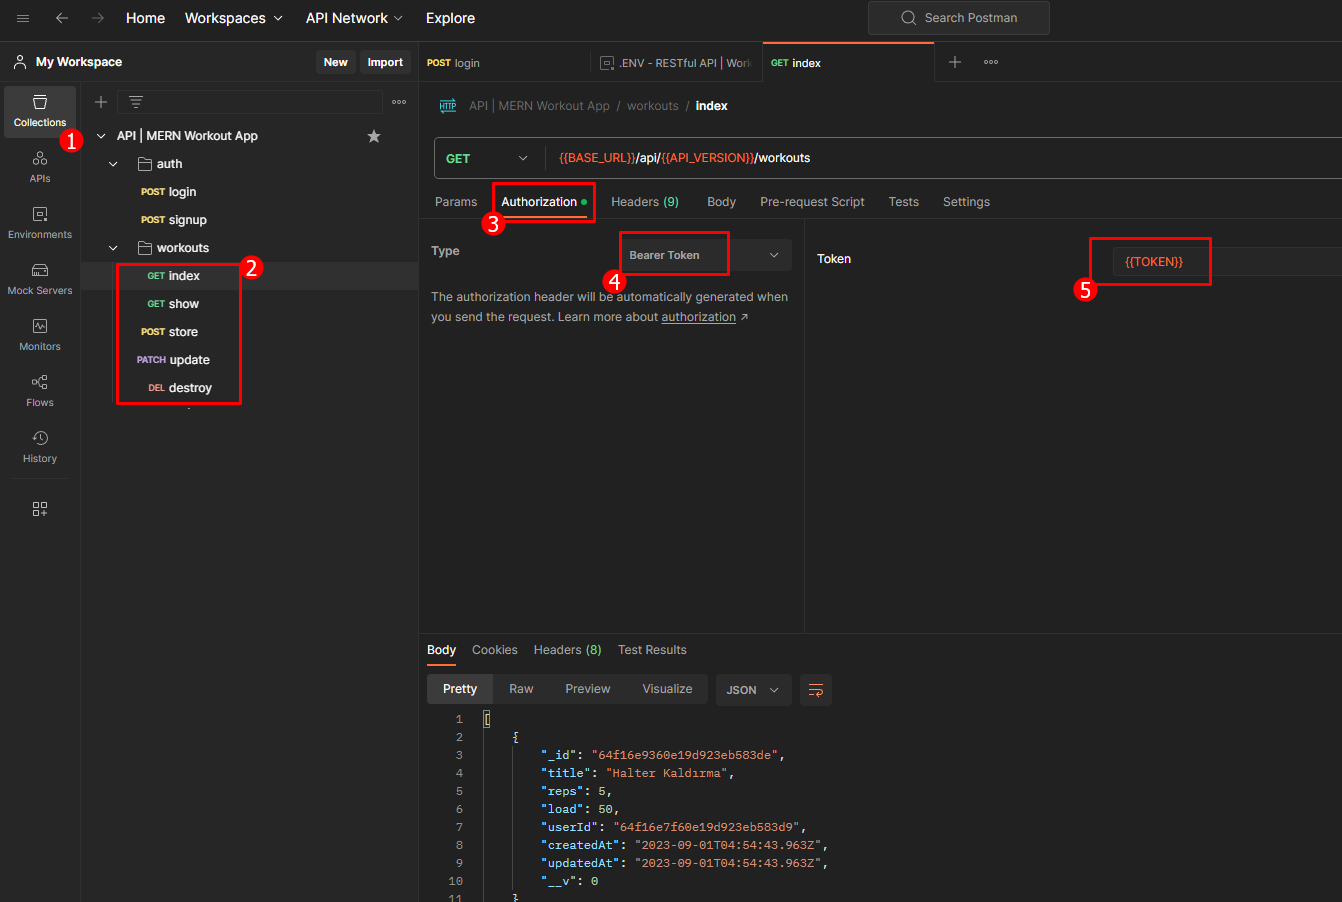Screen dimensions: 1342x902
Task: Click the auth folder icon
Action: click(x=145, y=164)
